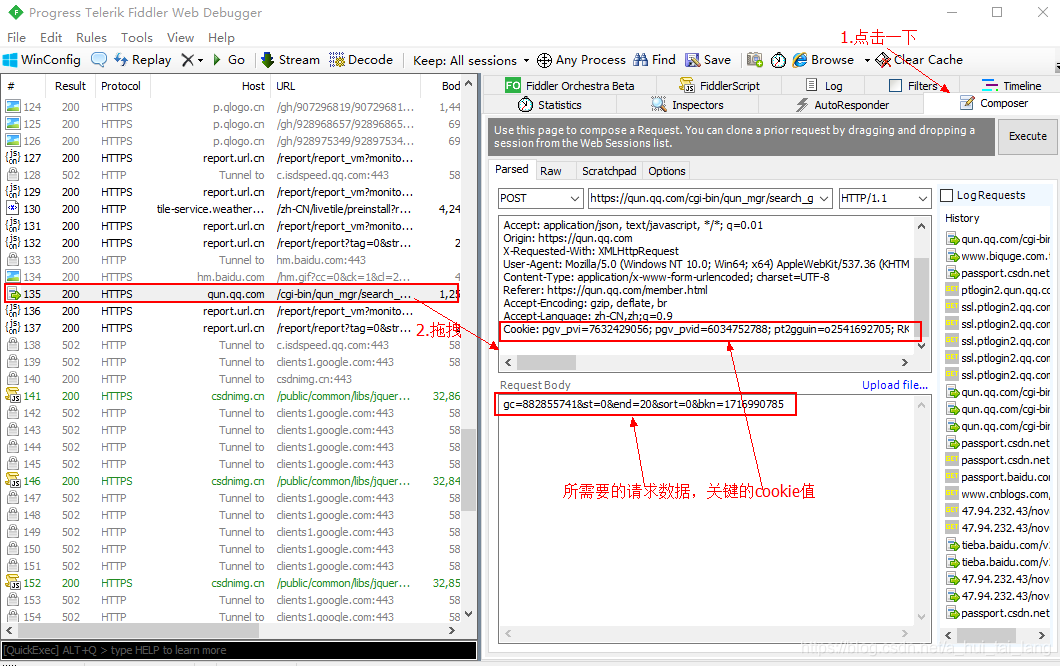Select session 135 qun.qq.com row

[x=233, y=294]
